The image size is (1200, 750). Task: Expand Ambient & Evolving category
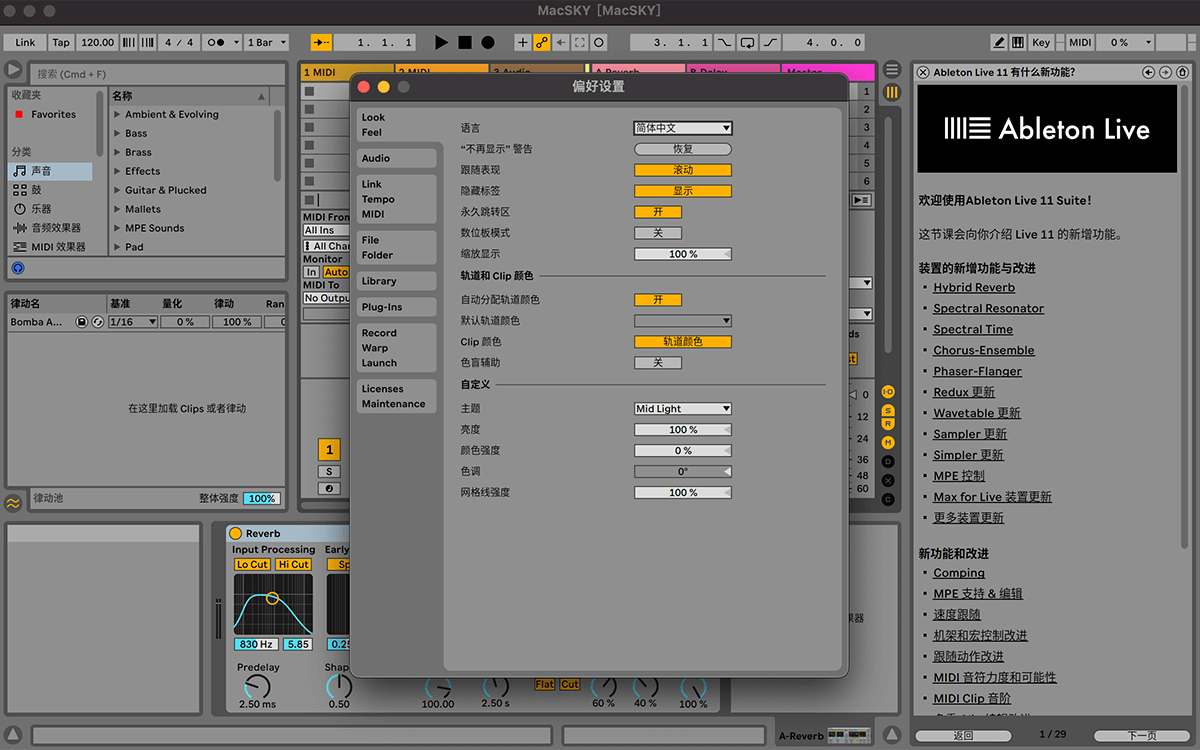coord(117,115)
